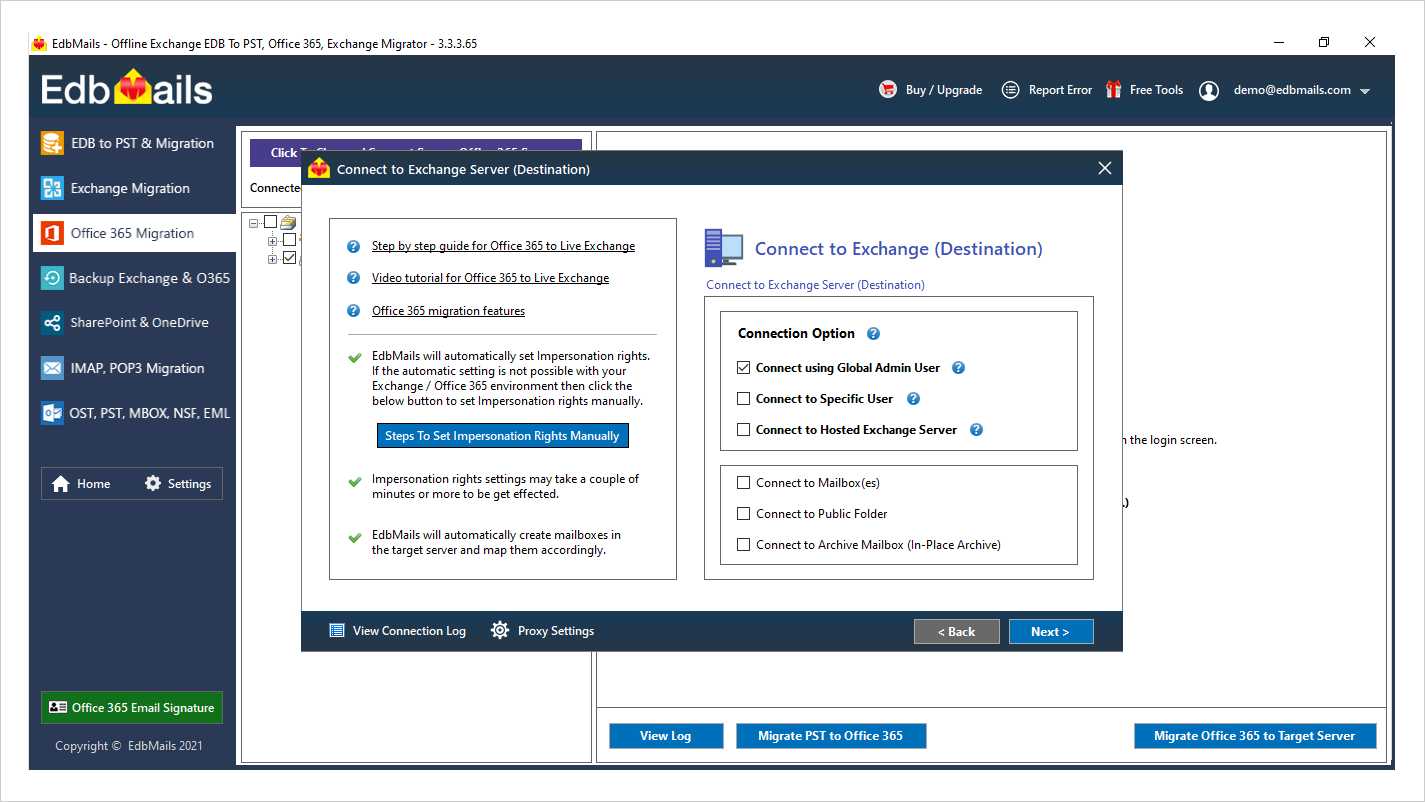This screenshot has width=1425, height=802.
Task: Select IMAP, POP3 Migration envelope icon
Action: click(52, 368)
